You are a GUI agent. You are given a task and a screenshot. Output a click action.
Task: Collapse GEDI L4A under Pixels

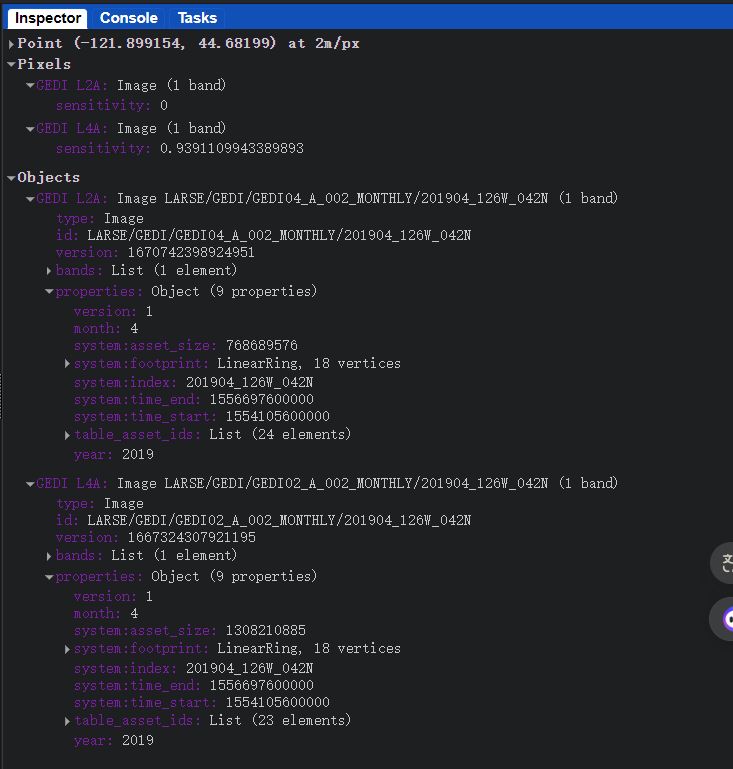coord(30,129)
